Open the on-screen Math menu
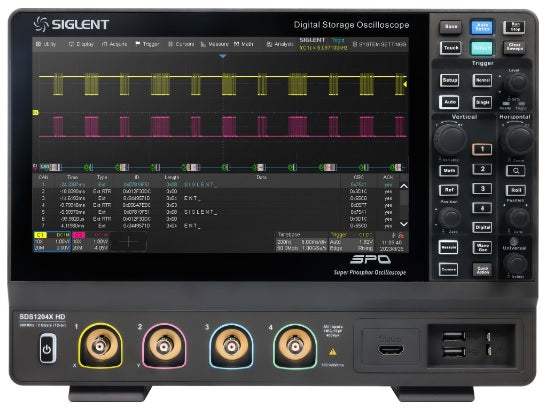The image size is (549, 413). pyautogui.click(x=244, y=44)
